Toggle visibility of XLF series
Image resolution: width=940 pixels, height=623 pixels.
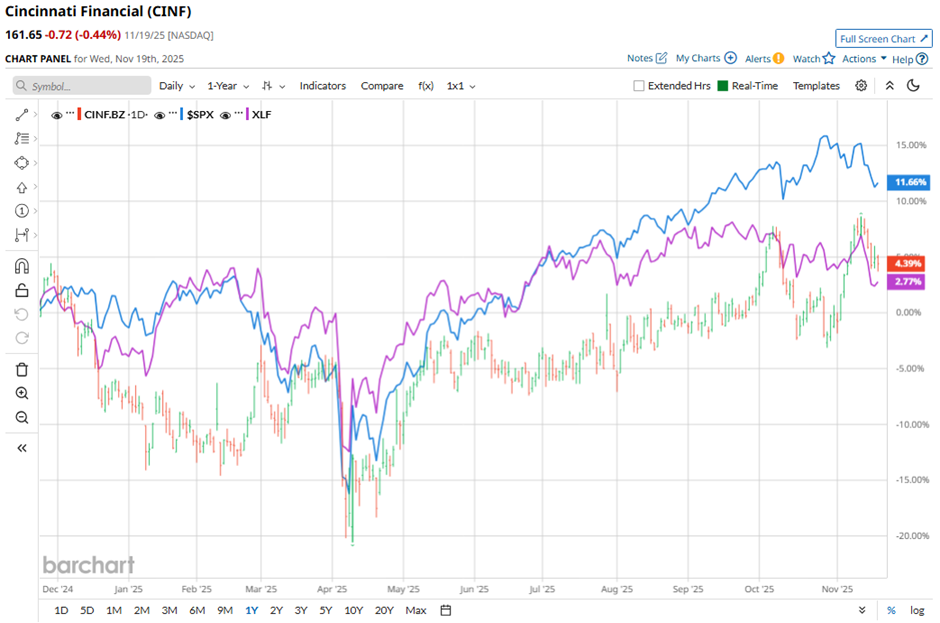coord(226,115)
